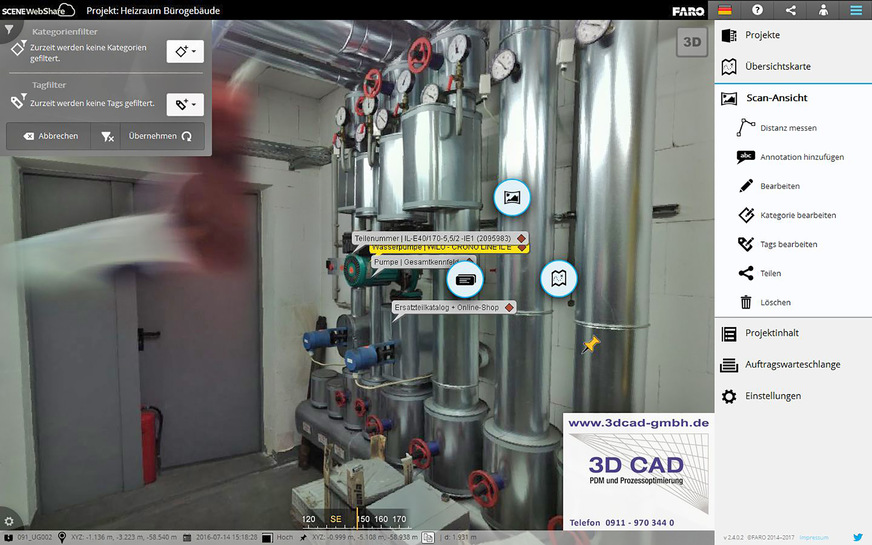
Task: Toggle the 3D view button
Action: tap(691, 42)
